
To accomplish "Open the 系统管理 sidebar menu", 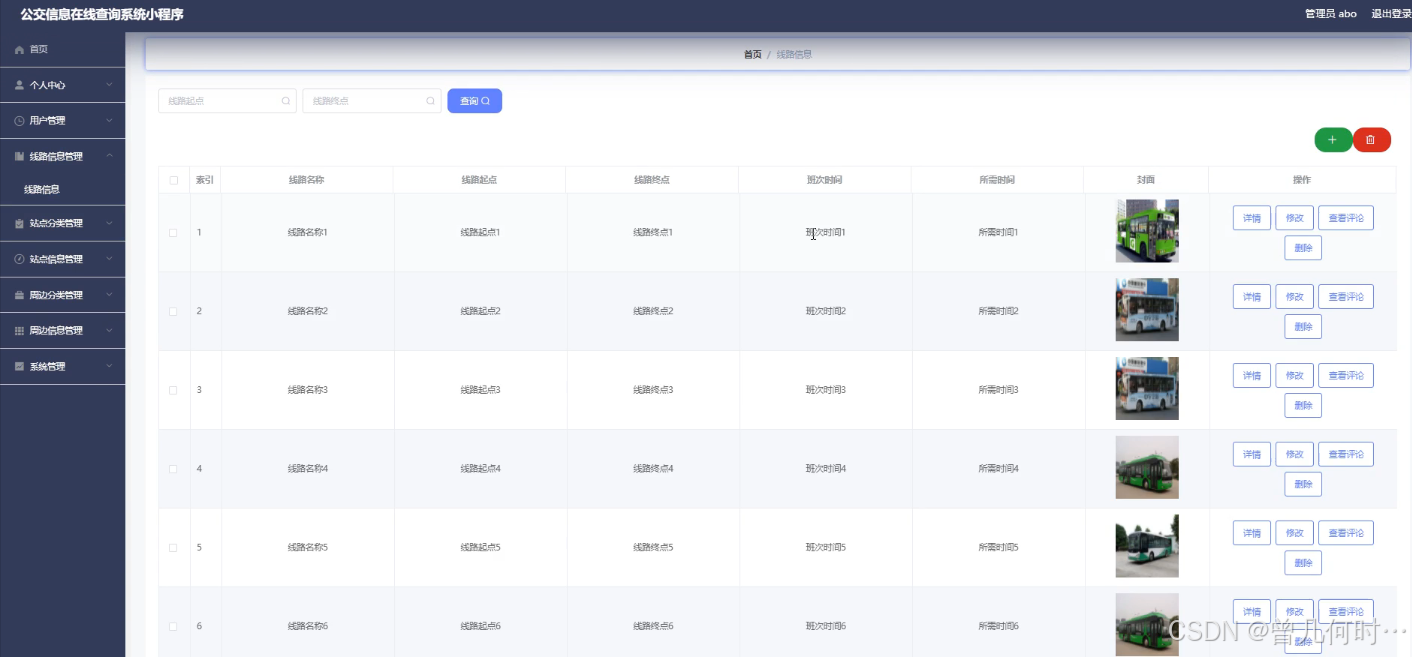I will click(x=62, y=367).
